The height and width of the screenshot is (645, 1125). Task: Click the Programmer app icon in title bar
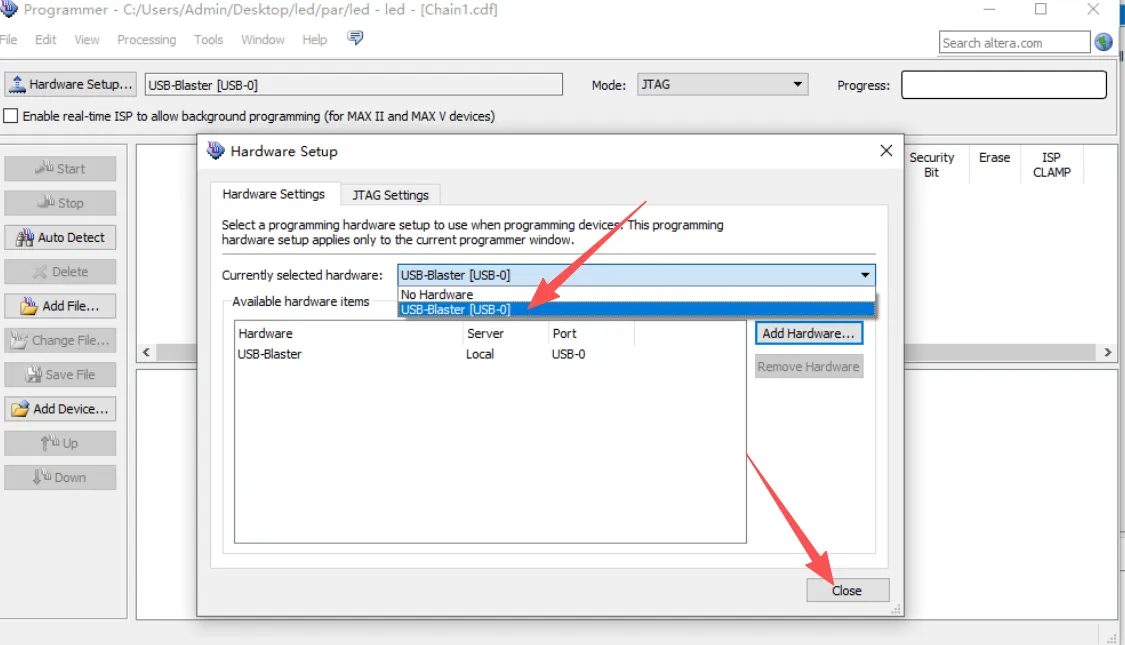(x=9, y=9)
